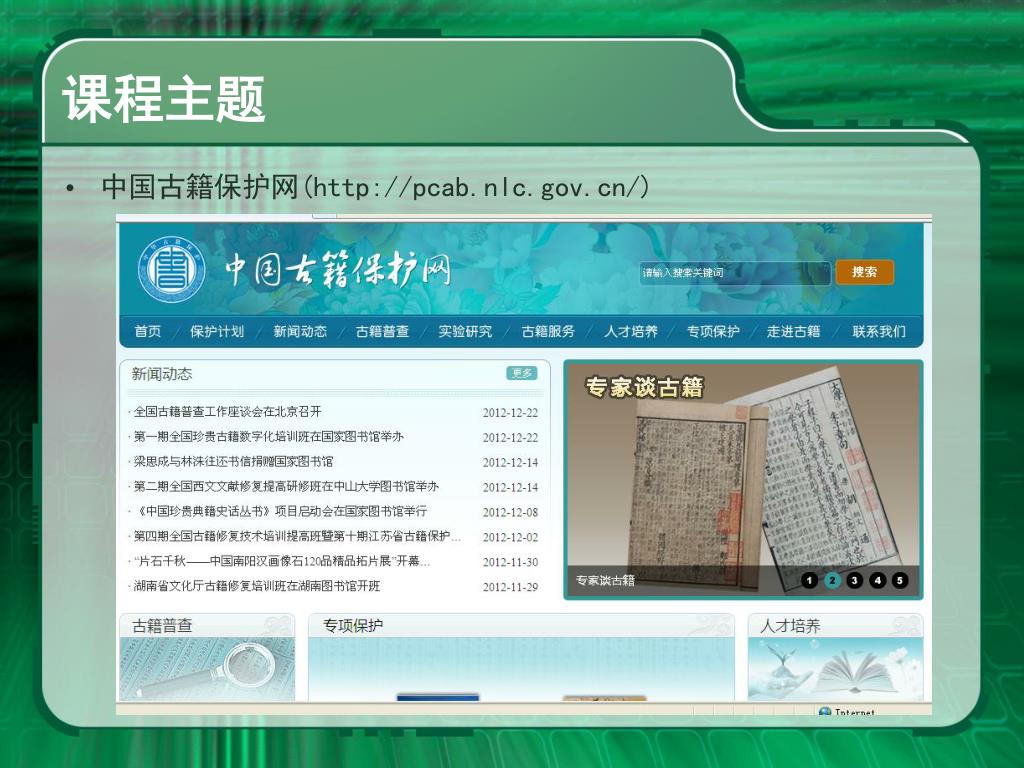Image resolution: width=1024 pixels, height=768 pixels.
Task: Select slide 3 in banner carousel
Action: pos(854,580)
